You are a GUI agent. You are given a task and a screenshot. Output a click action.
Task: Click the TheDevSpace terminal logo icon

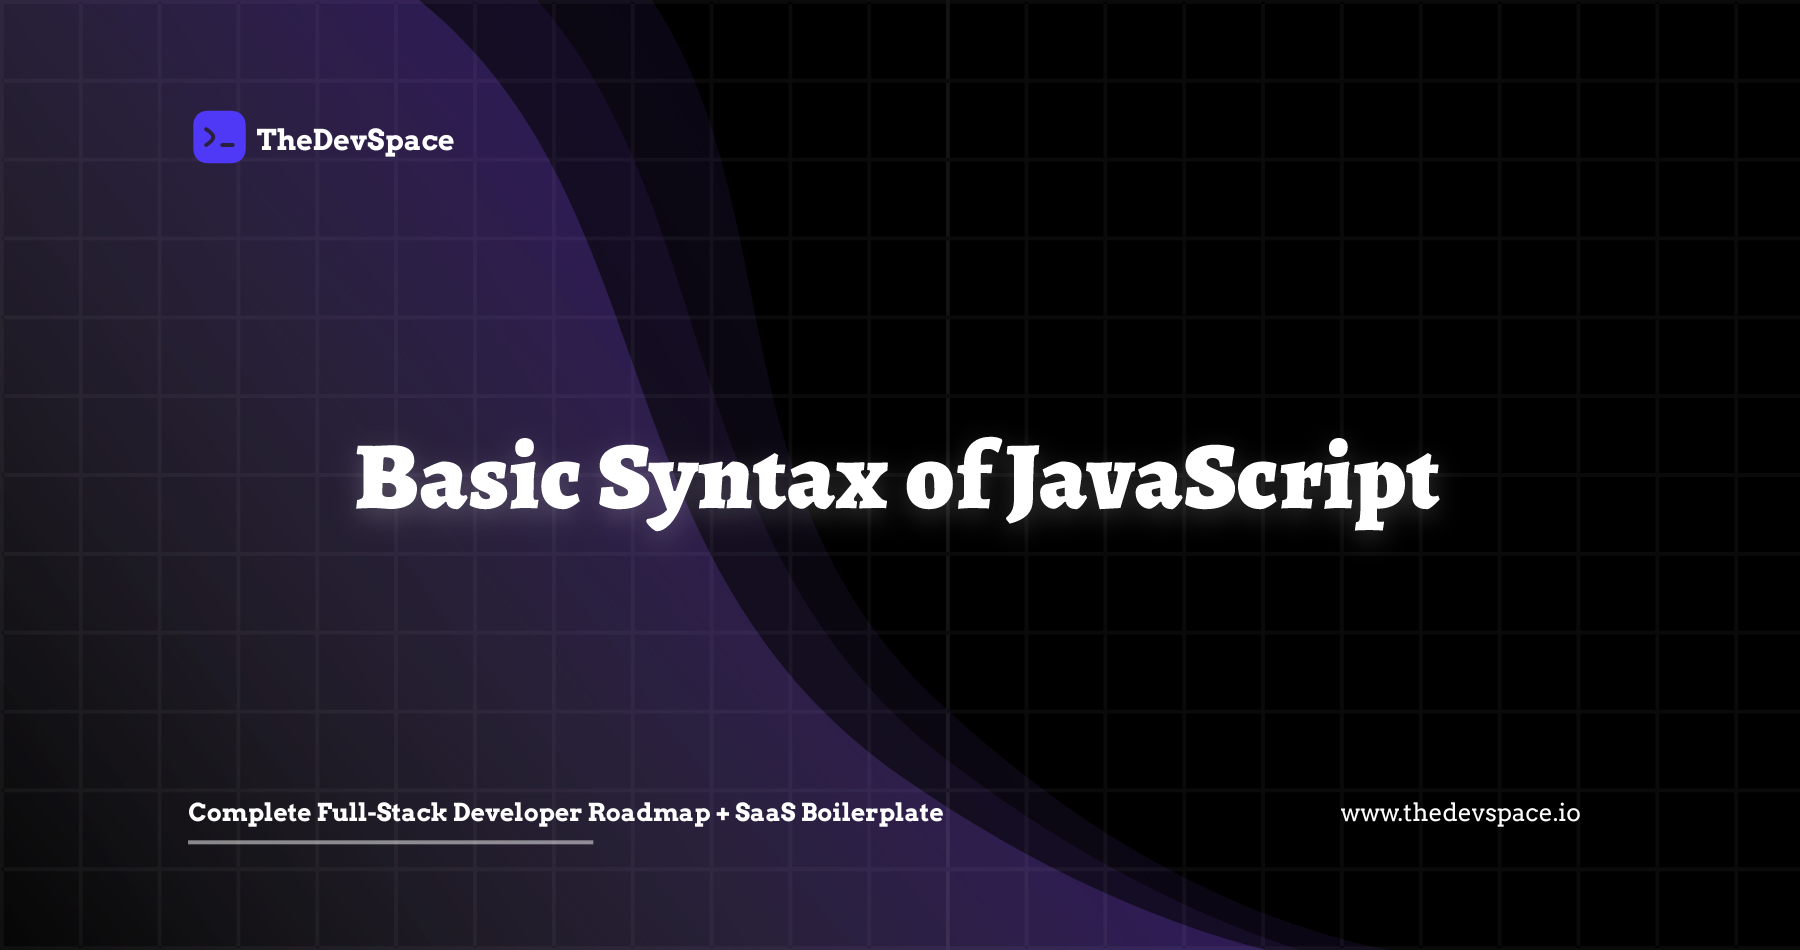pyautogui.click(x=219, y=137)
